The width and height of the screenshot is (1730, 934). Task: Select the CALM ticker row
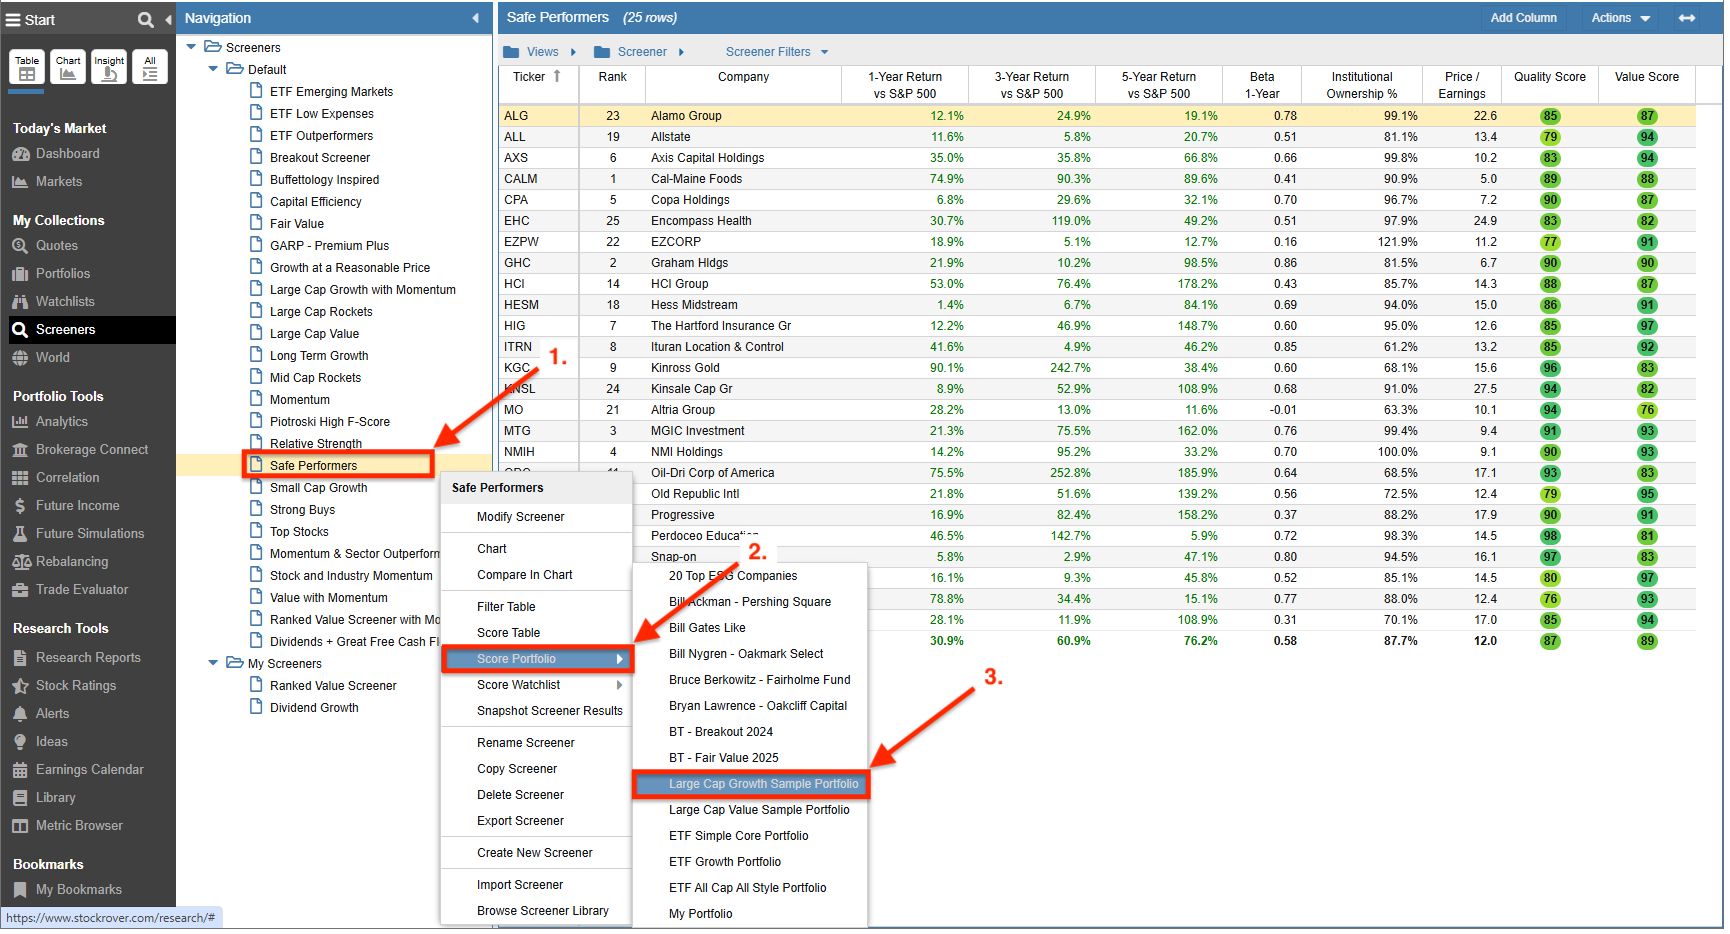pyautogui.click(x=1097, y=179)
